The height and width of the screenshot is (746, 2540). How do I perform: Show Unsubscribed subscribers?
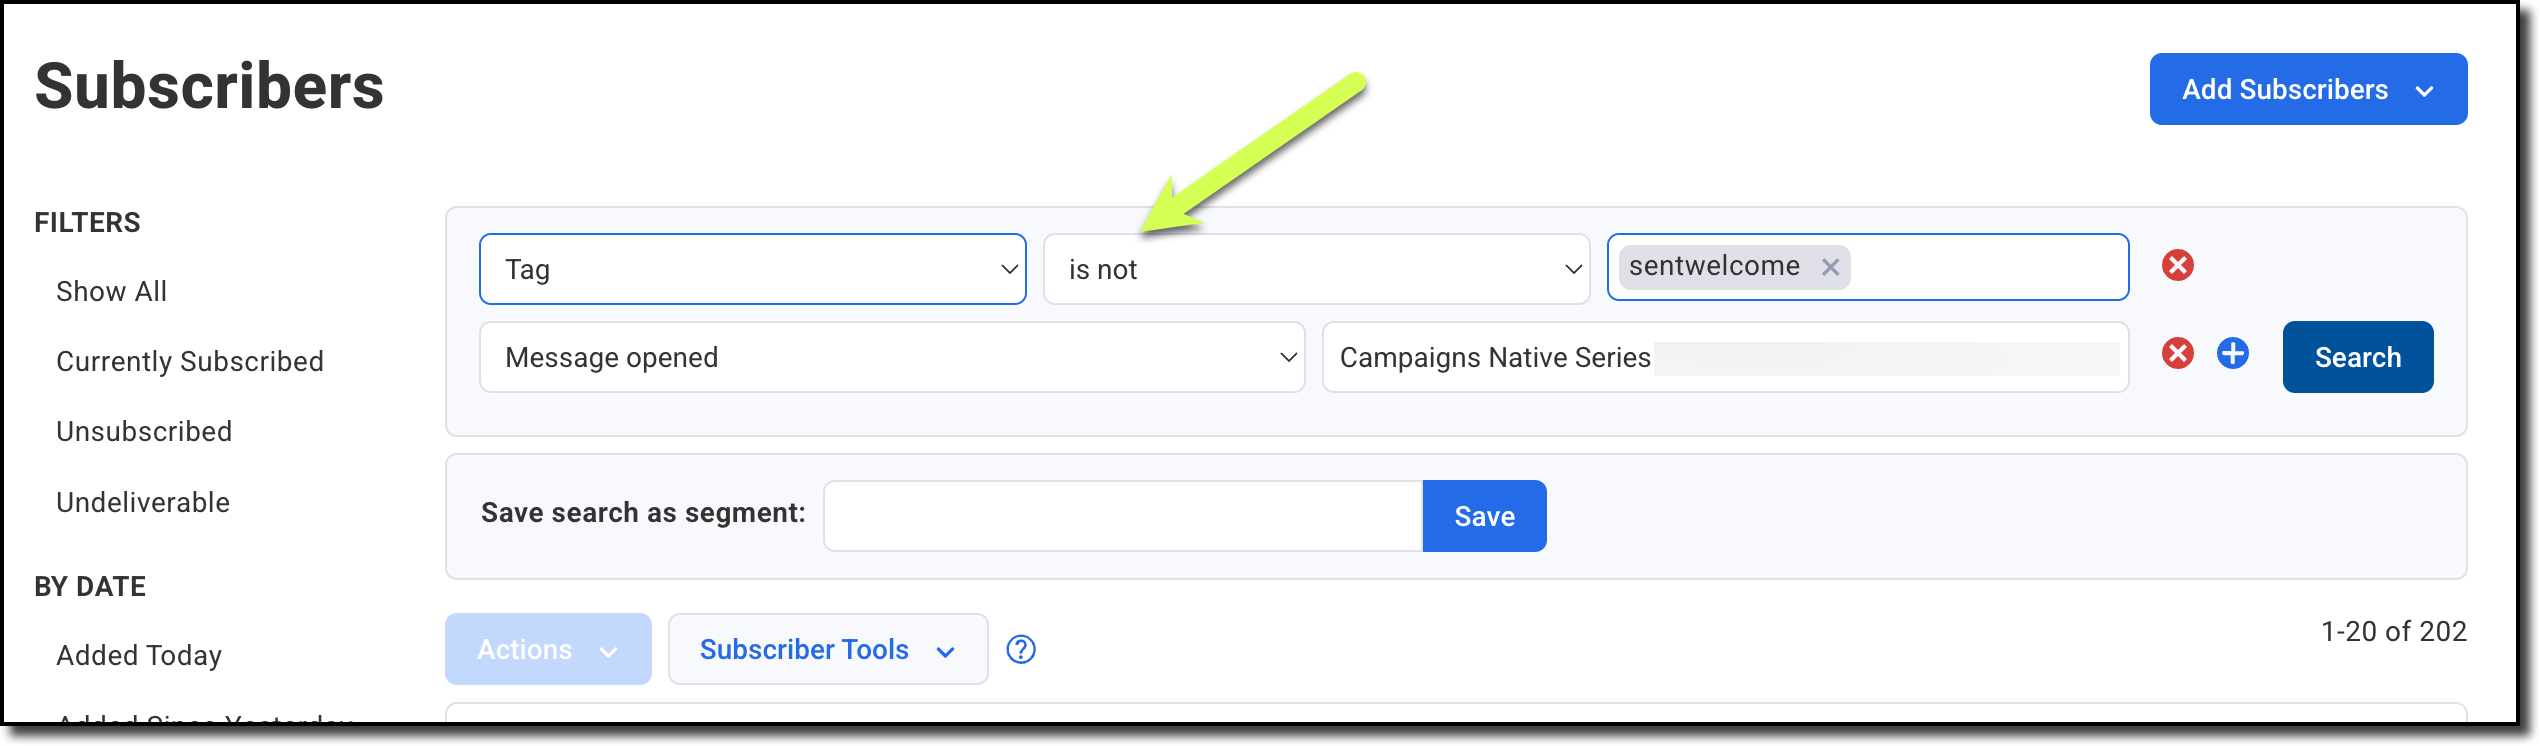point(144,432)
